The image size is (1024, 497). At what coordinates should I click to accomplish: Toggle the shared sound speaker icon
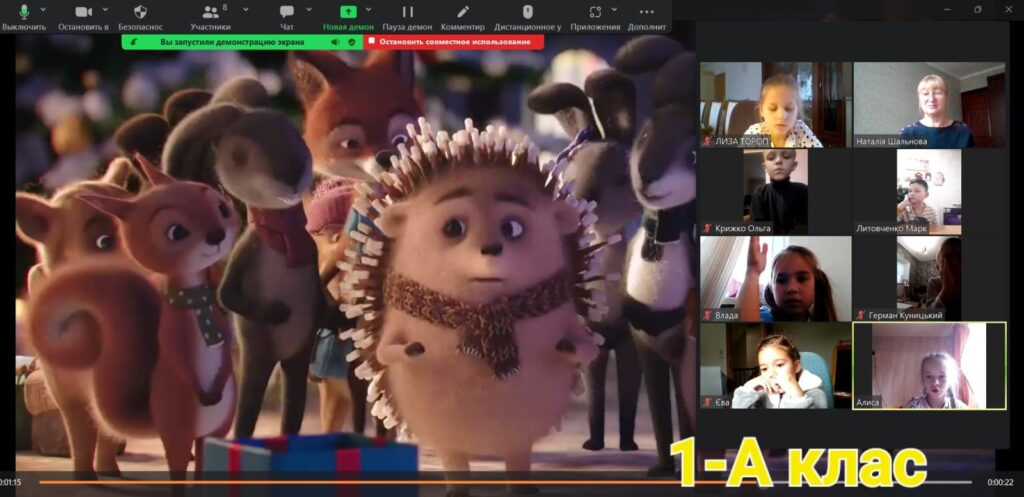[x=335, y=42]
